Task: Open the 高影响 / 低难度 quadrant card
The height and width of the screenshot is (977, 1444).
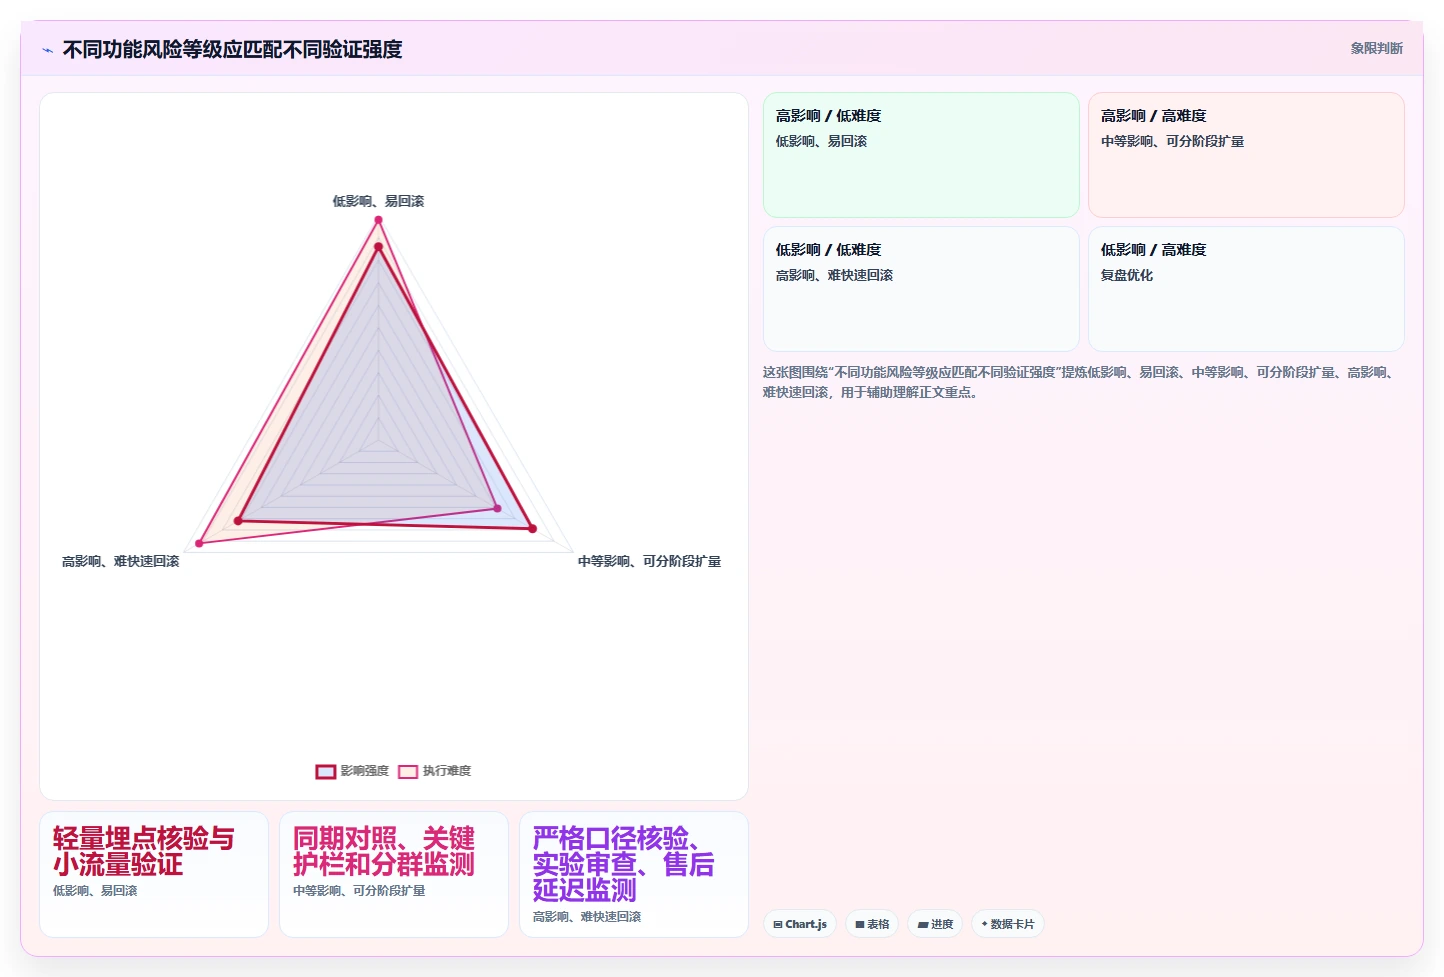Action: pyautogui.click(x=921, y=155)
